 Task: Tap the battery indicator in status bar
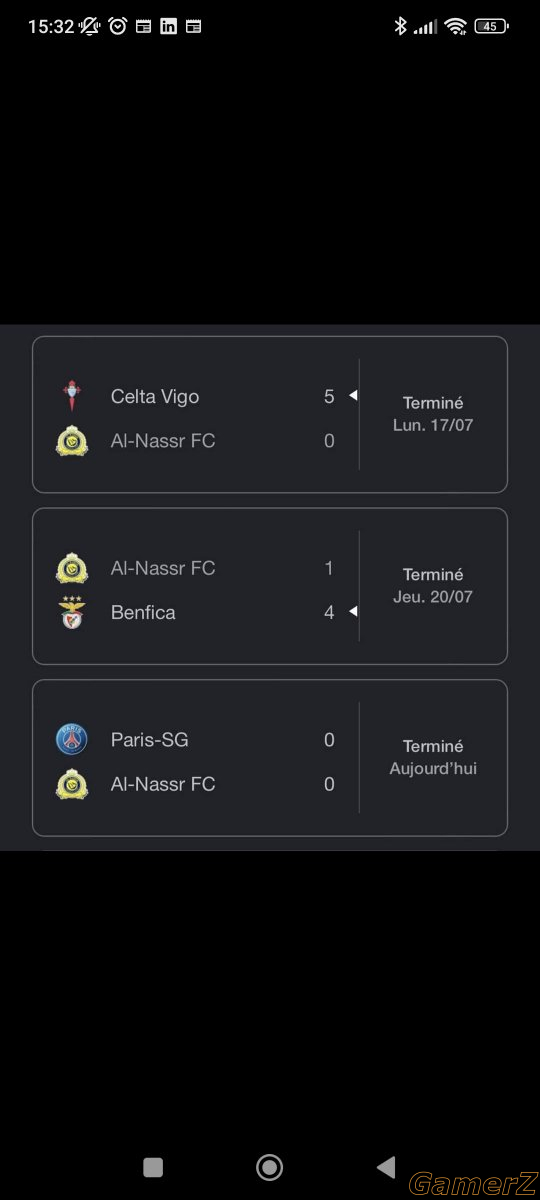coord(491,27)
